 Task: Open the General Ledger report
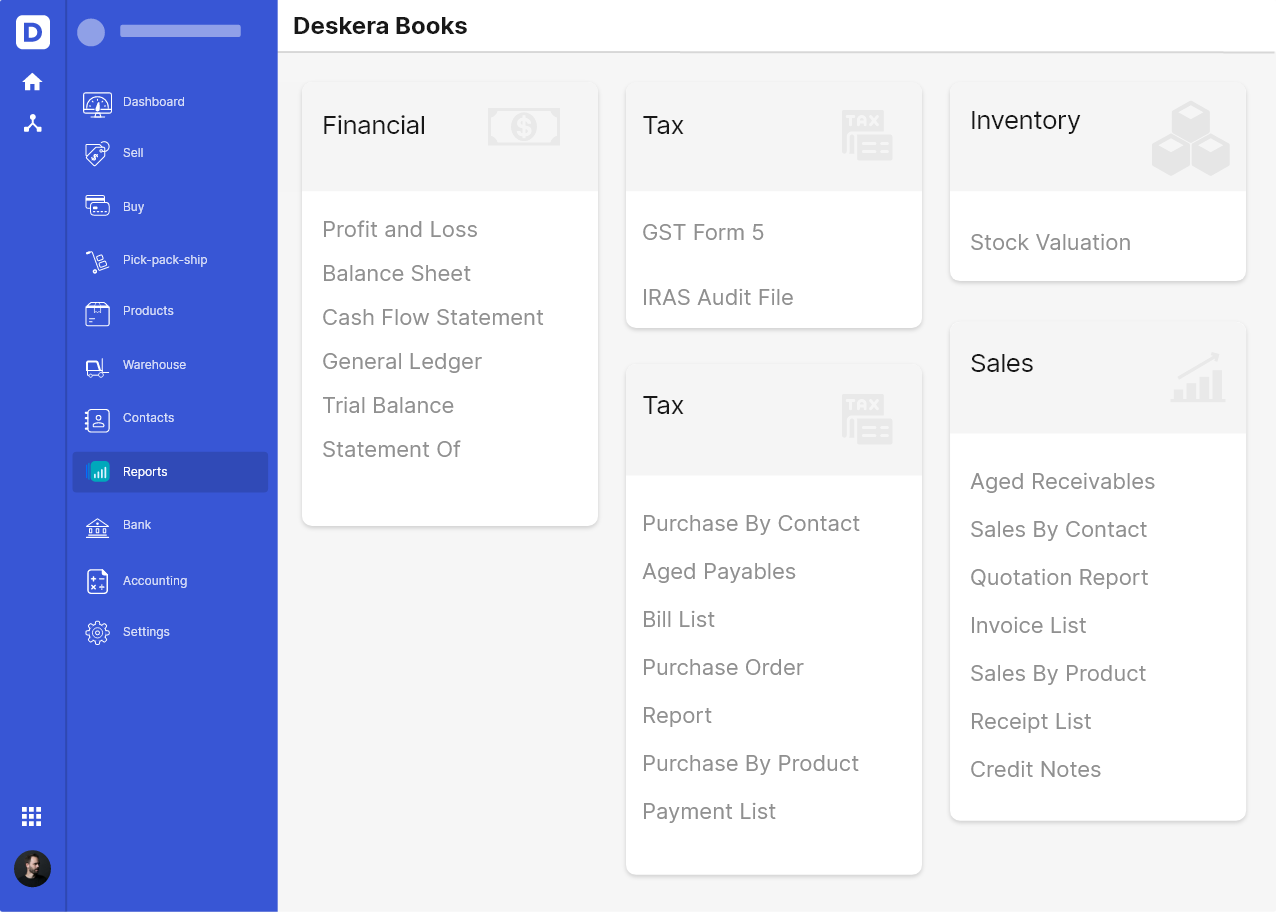point(402,362)
